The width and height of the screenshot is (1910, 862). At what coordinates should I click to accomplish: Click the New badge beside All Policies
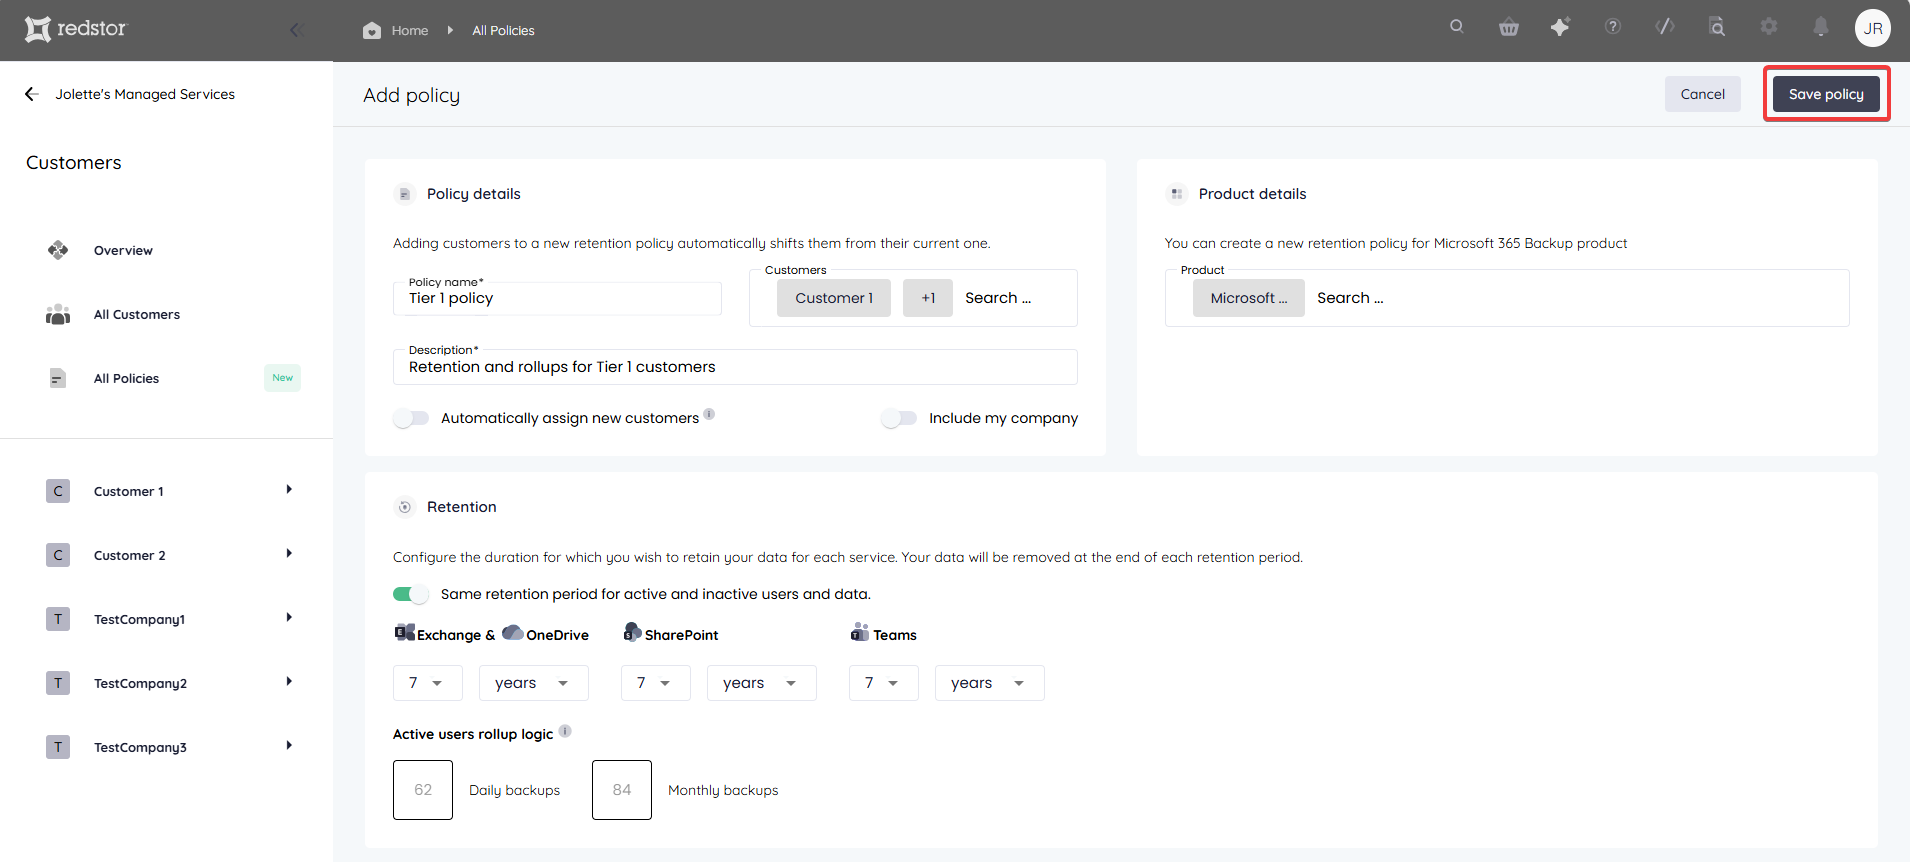click(282, 378)
